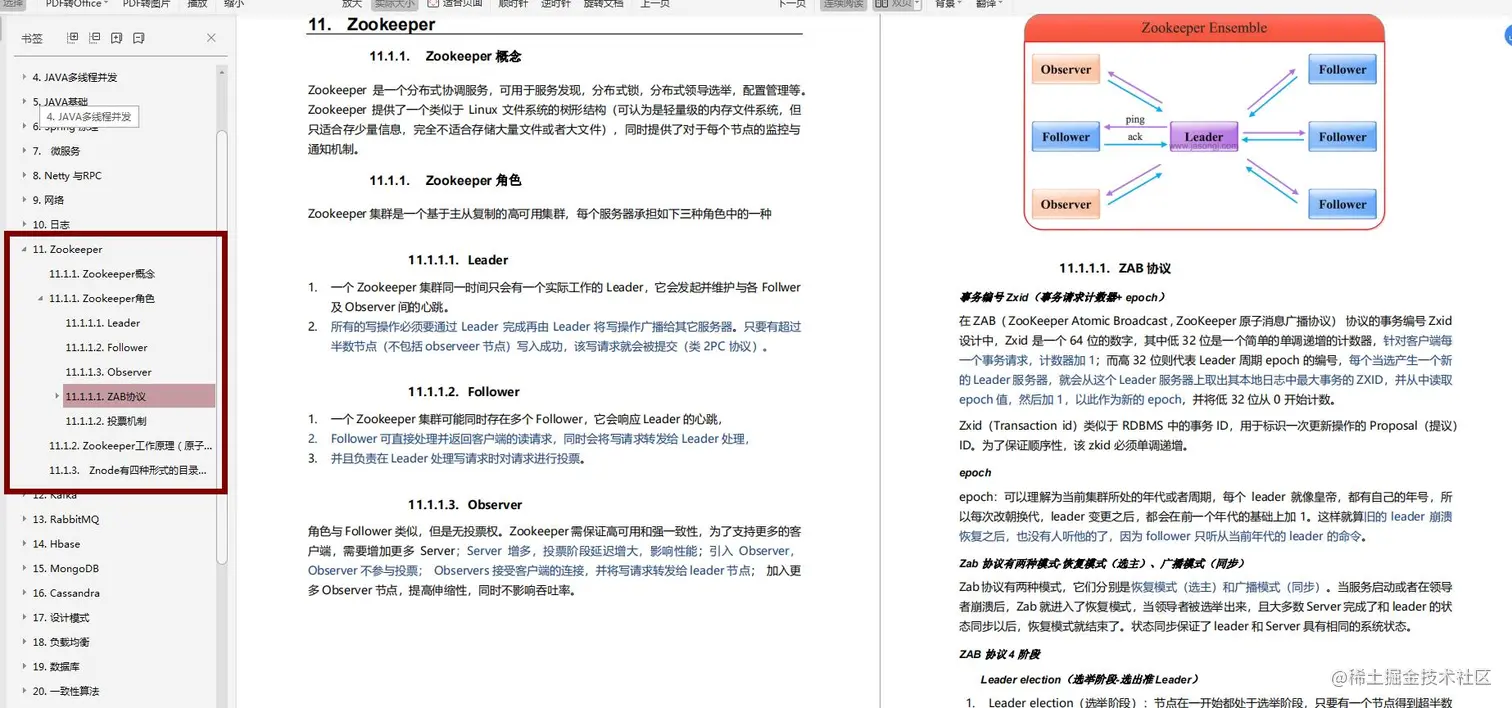Jump to 11.1.1.2. 投票机制 bookmark
The image size is (1512, 708).
click(105, 421)
